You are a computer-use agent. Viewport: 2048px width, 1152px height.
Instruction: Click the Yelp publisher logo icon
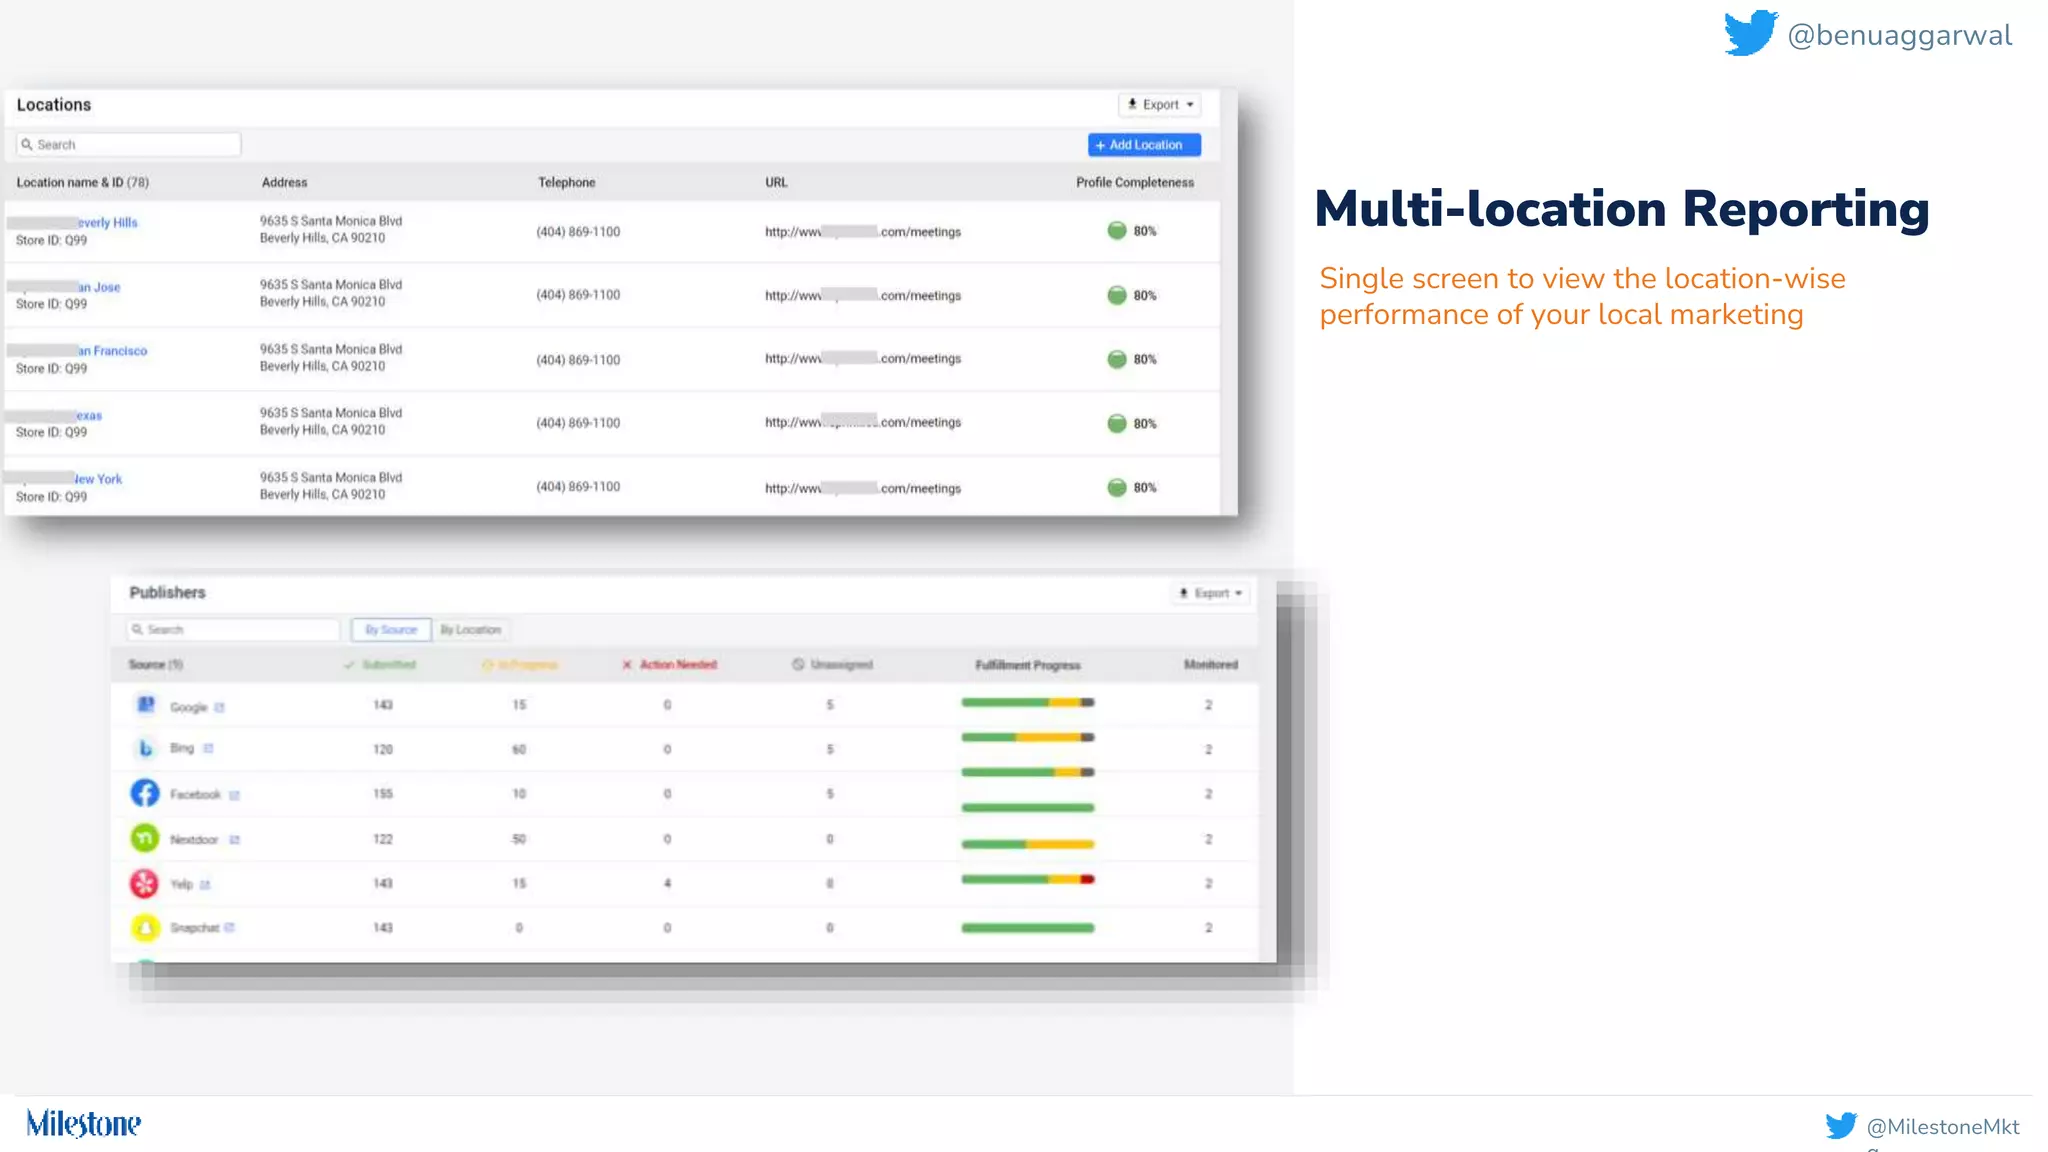[x=145, y=883]
